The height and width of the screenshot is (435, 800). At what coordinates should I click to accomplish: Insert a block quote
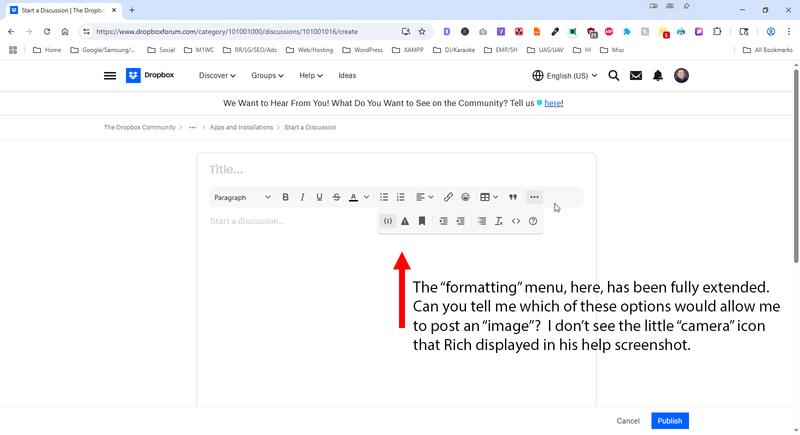point(513,197)
